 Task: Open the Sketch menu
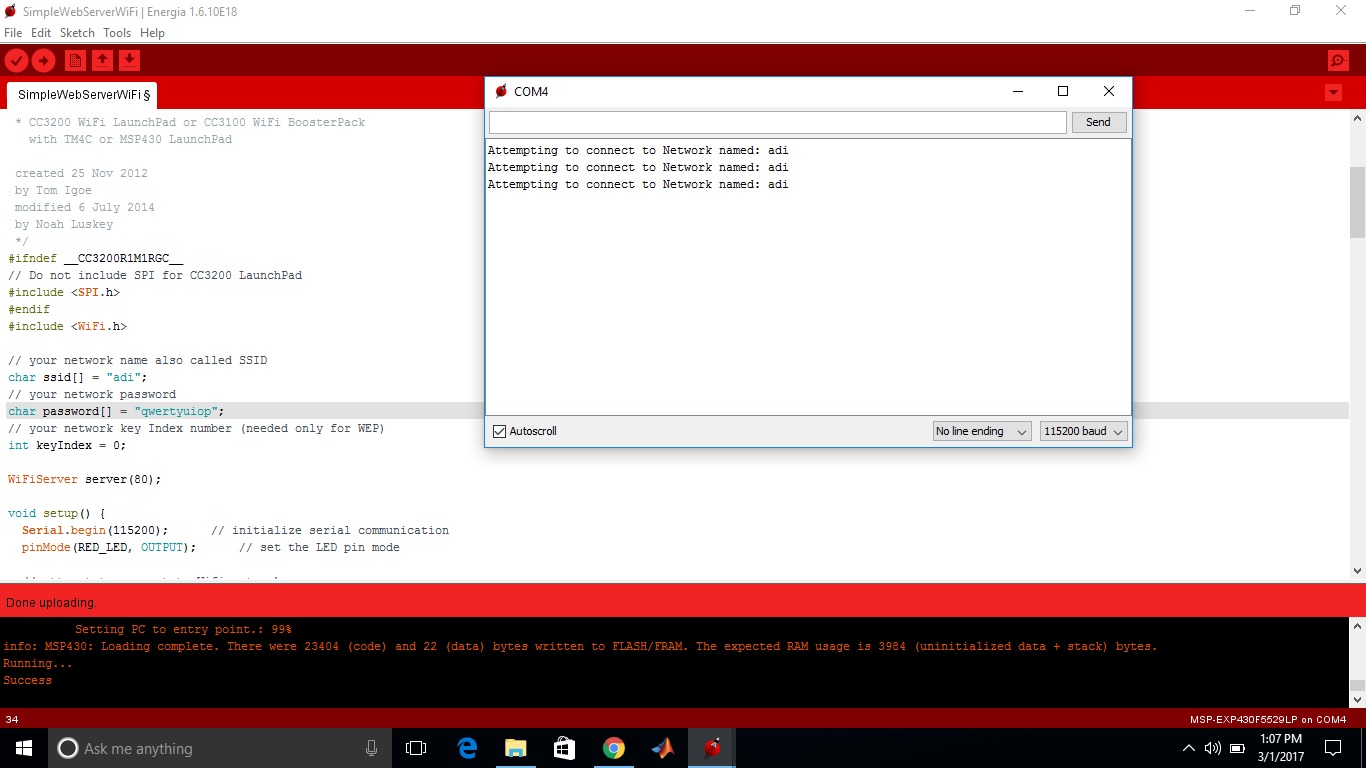[x=77, y=33]
